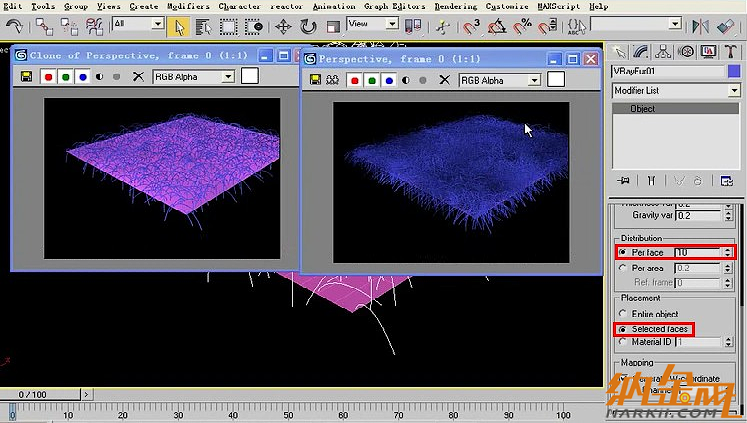Open the Modifiers menu
The width and height of the screenshot is (747, 423).
pos(187,6)
